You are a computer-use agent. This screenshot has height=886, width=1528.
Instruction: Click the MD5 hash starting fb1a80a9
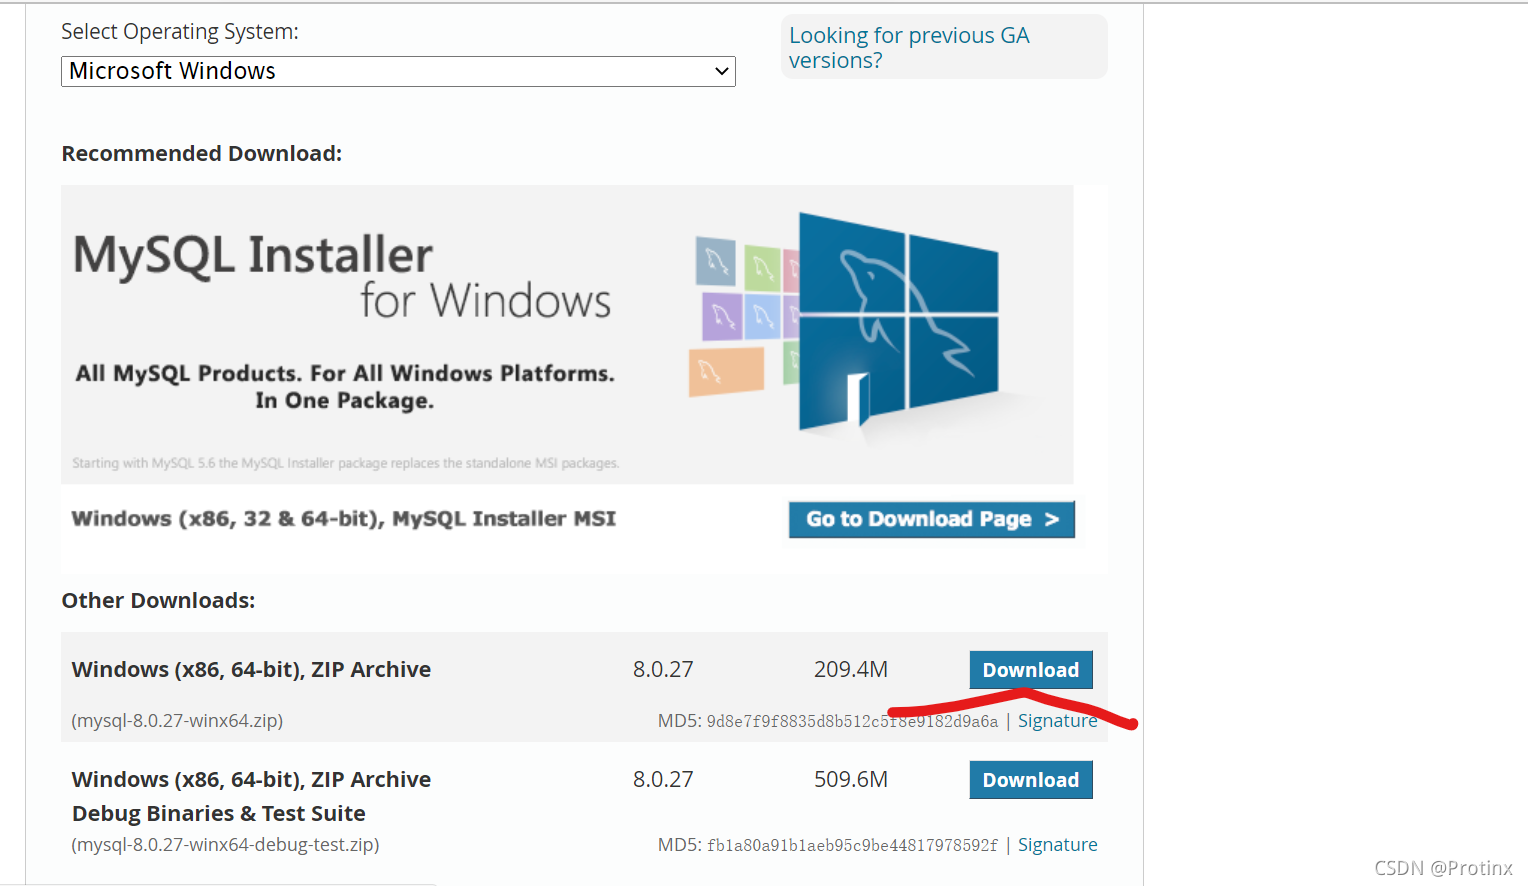pos(852,846)
